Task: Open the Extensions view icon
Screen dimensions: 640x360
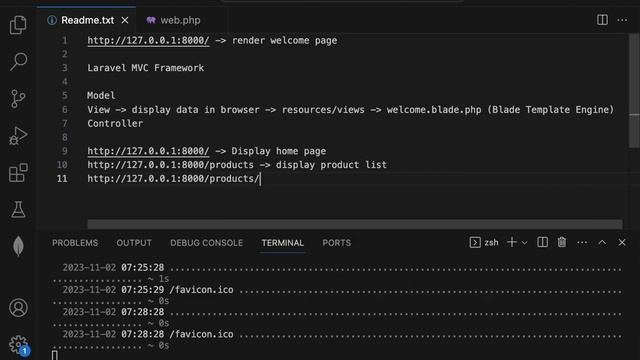Action: 18,173
